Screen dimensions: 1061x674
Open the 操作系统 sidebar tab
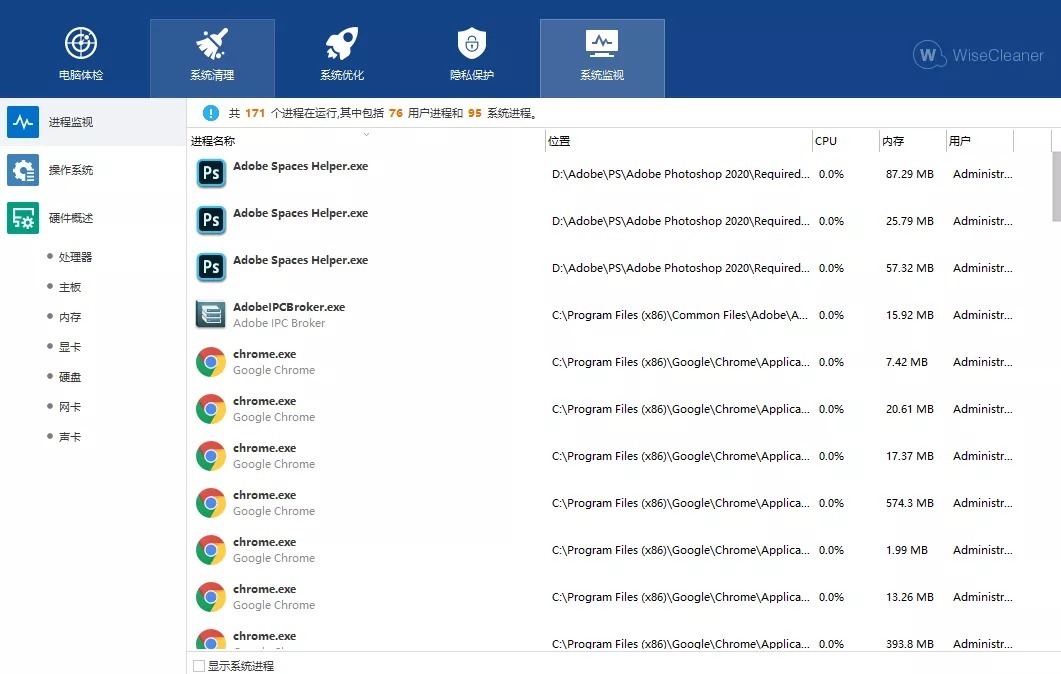pos(71,170)
